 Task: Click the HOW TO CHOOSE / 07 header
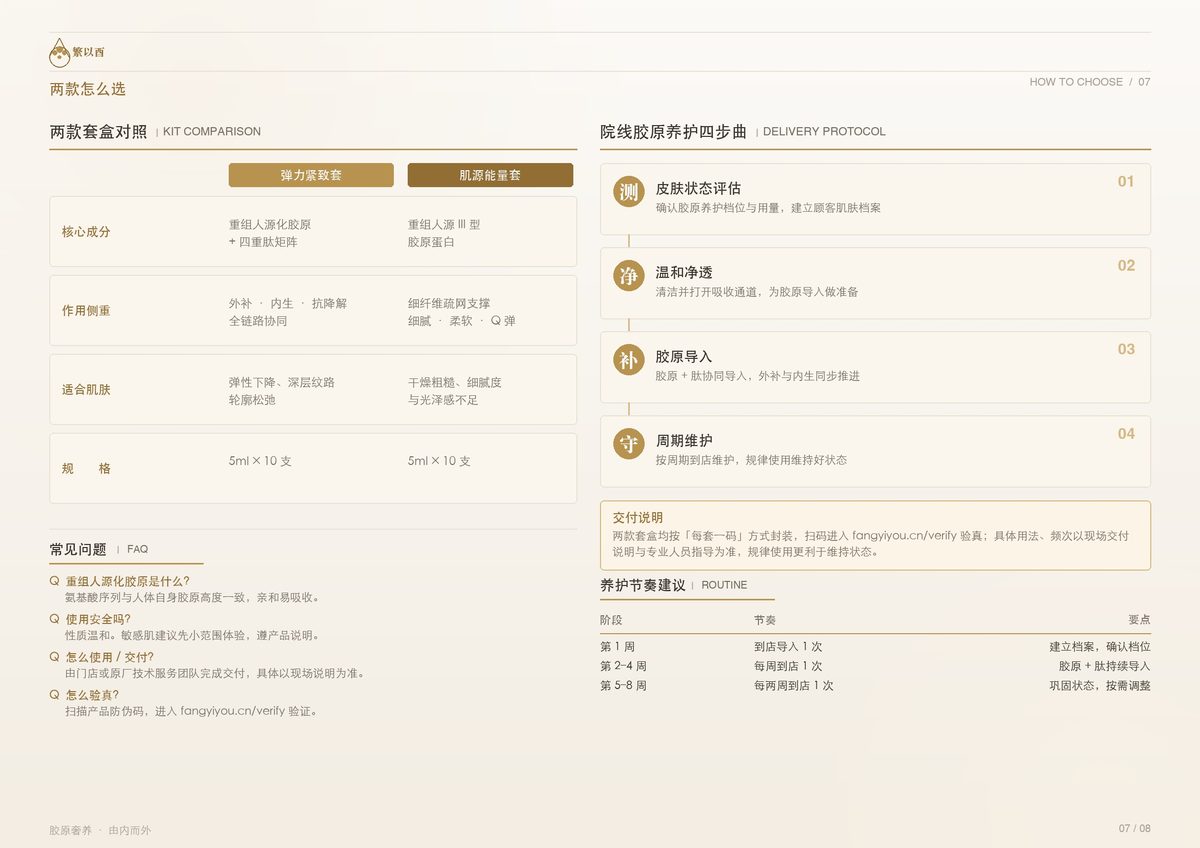pos(1090,82)
